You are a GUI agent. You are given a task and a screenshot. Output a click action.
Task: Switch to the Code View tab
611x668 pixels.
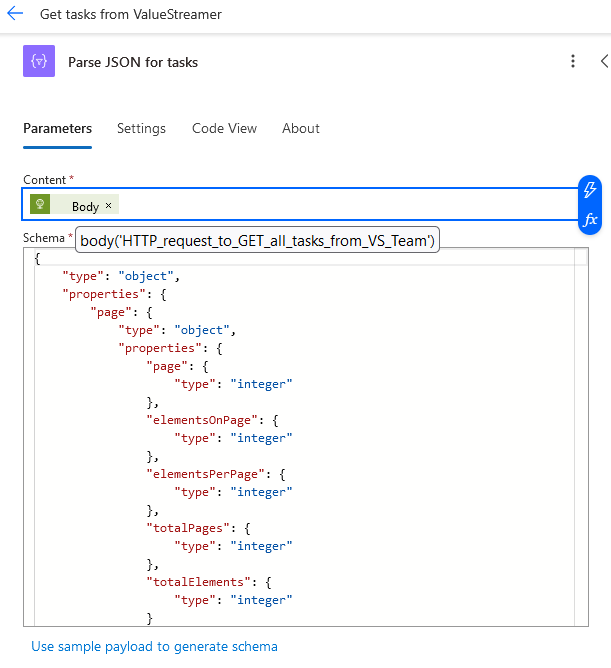(x=224, y=128)
